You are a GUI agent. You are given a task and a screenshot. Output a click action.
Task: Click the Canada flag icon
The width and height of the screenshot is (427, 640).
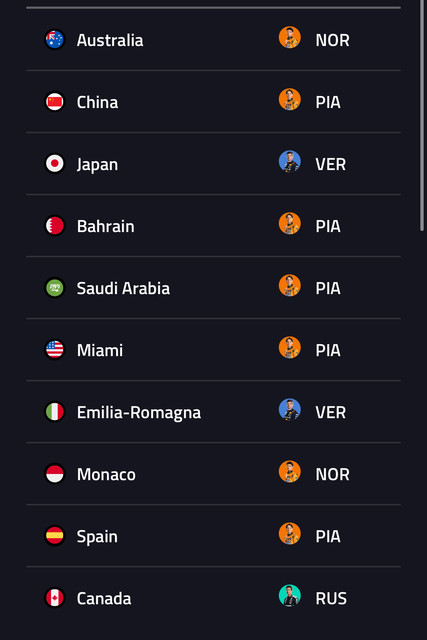tap(54, 598)
